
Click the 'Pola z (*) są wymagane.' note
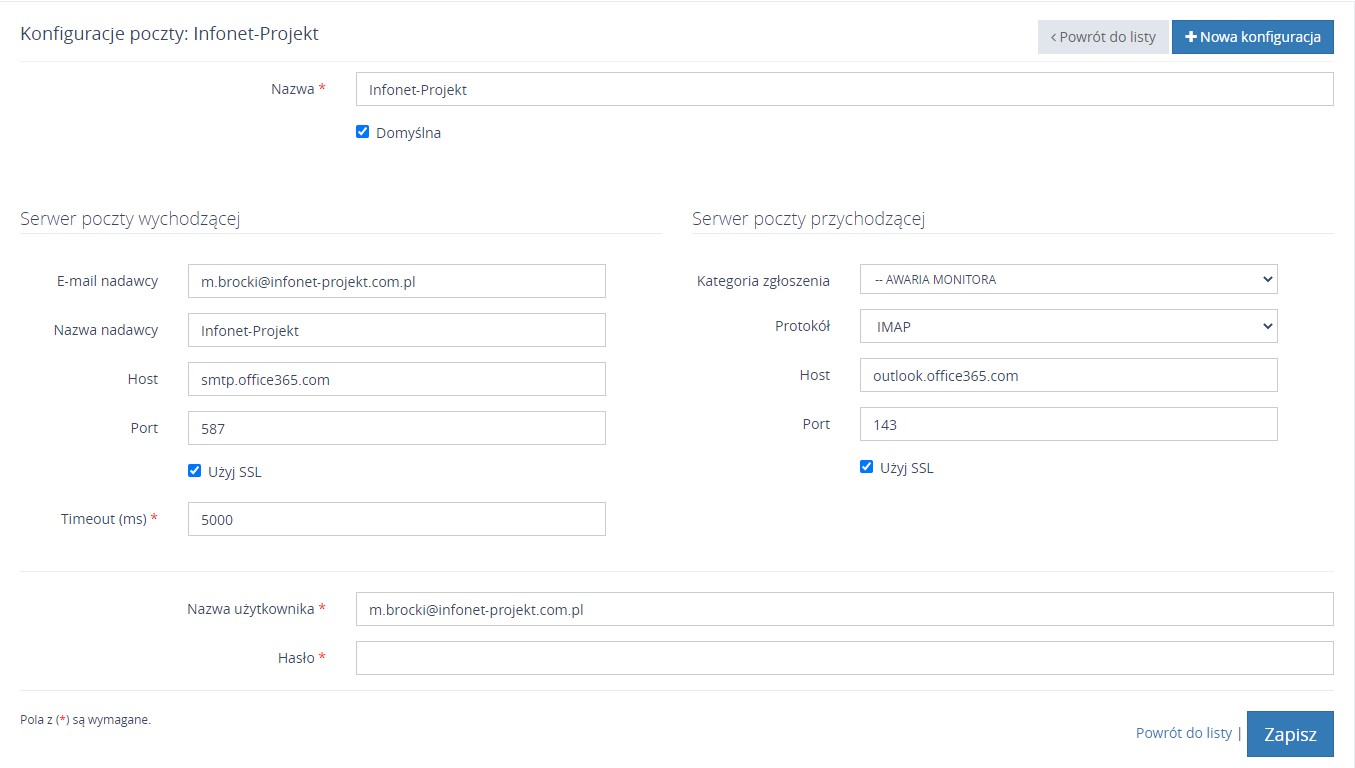pos(86,719)
